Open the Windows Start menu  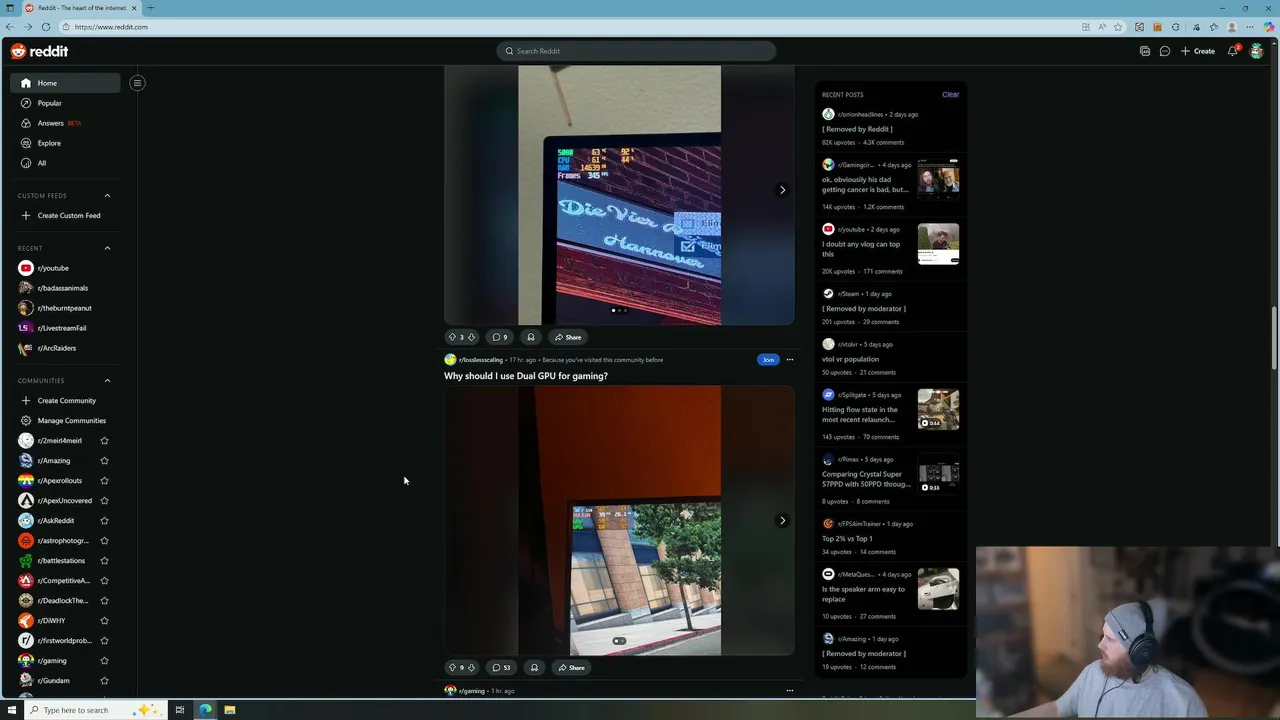[x=12, y=710]
